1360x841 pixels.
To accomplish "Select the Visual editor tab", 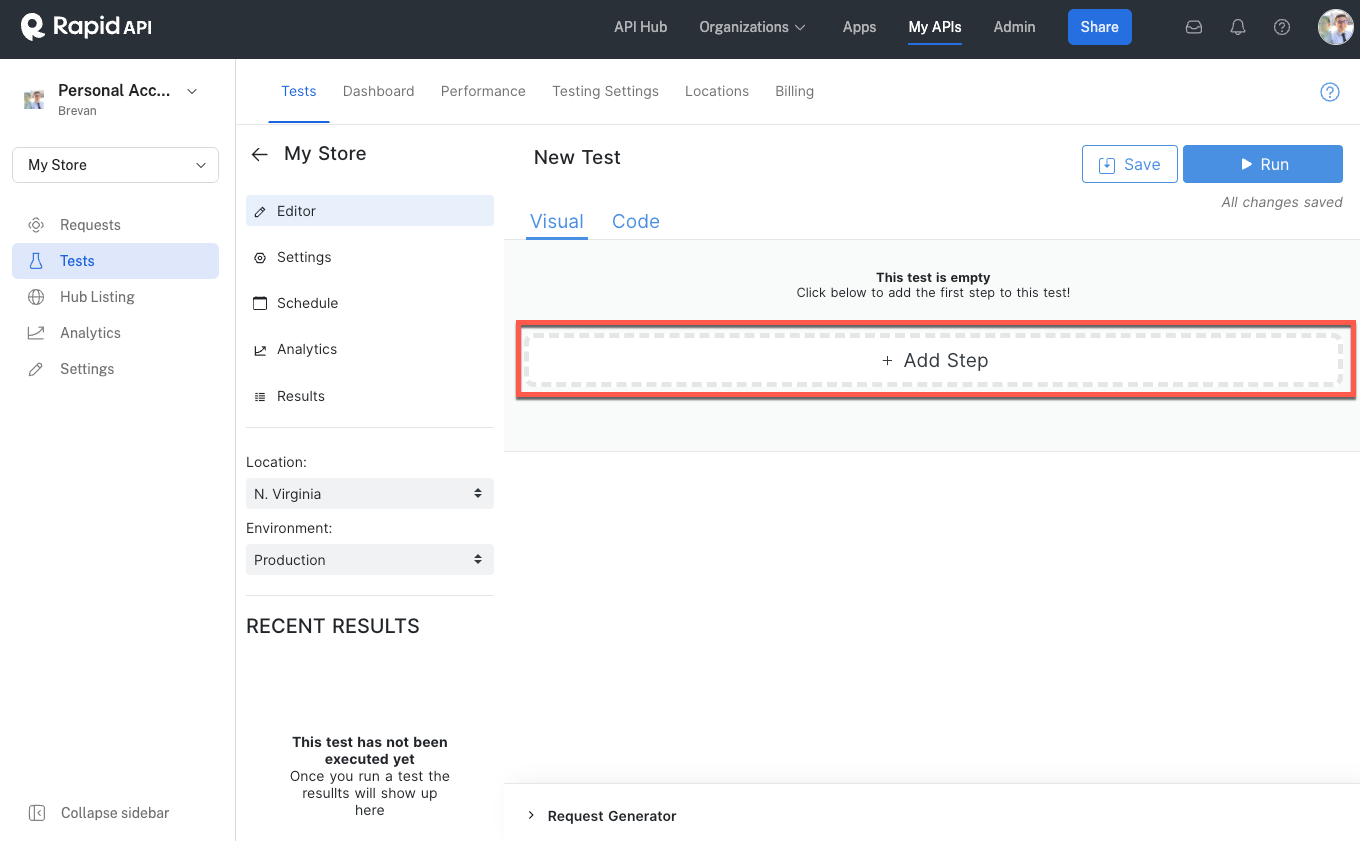I will [557, 222].
